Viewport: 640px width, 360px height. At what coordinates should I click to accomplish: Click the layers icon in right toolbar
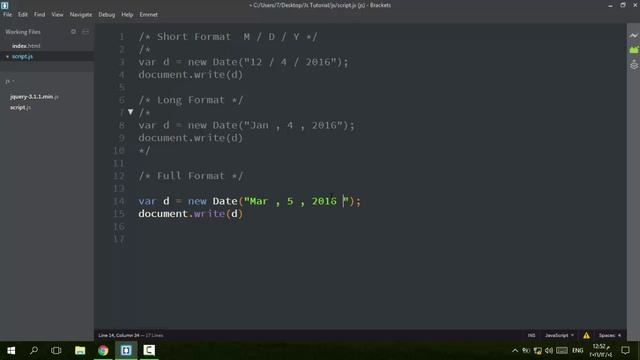click(633, 64)
